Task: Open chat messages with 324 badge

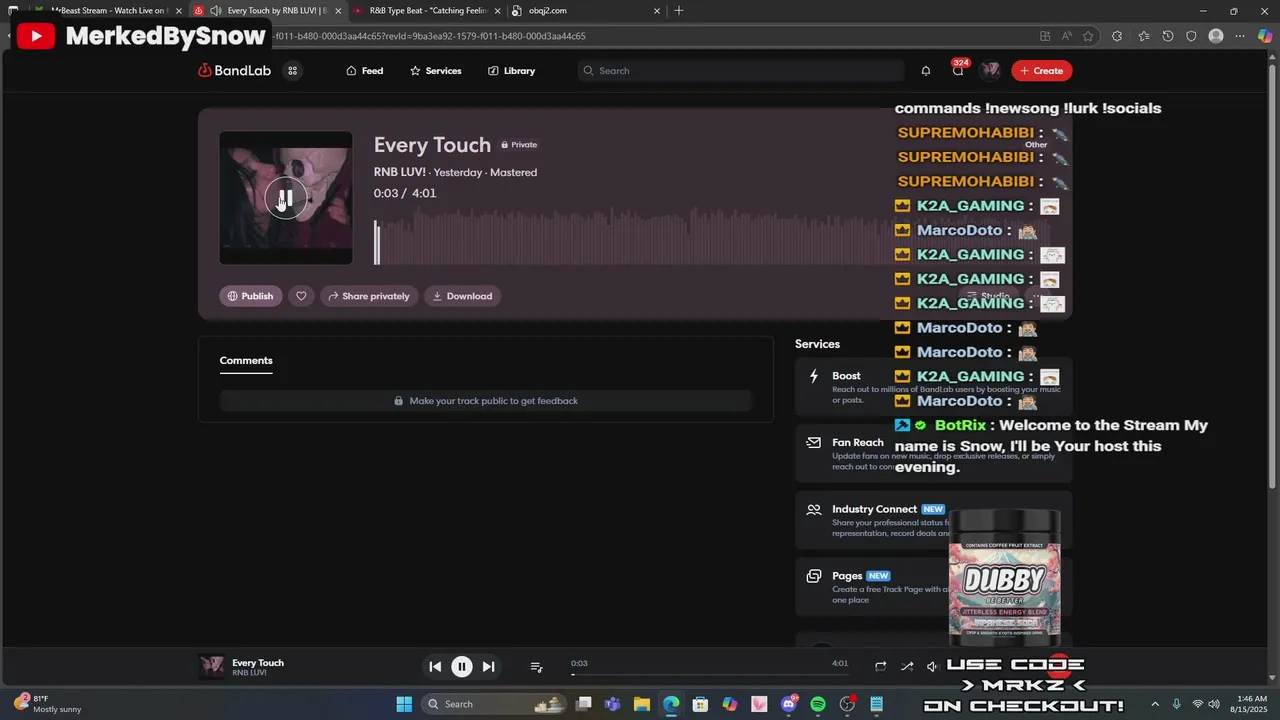Action: (x=958, y=70)
